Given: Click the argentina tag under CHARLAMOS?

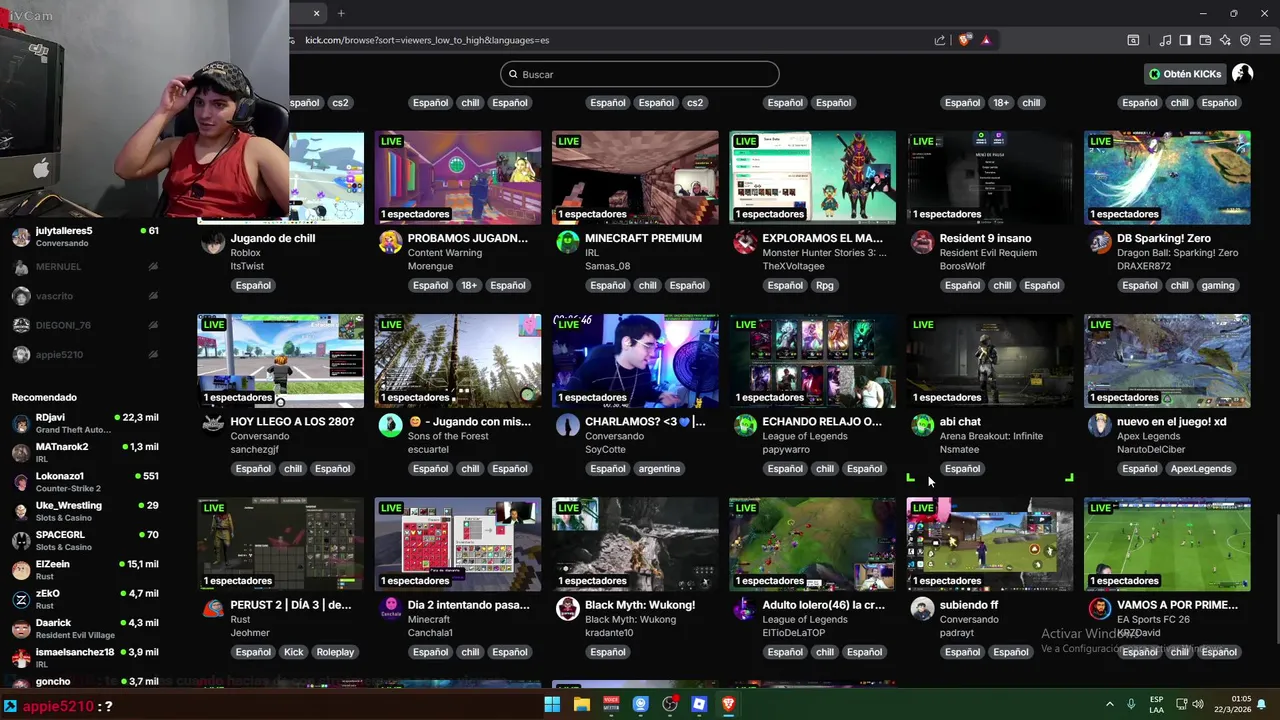Looking at the screenshot, I should coord(659,469).
